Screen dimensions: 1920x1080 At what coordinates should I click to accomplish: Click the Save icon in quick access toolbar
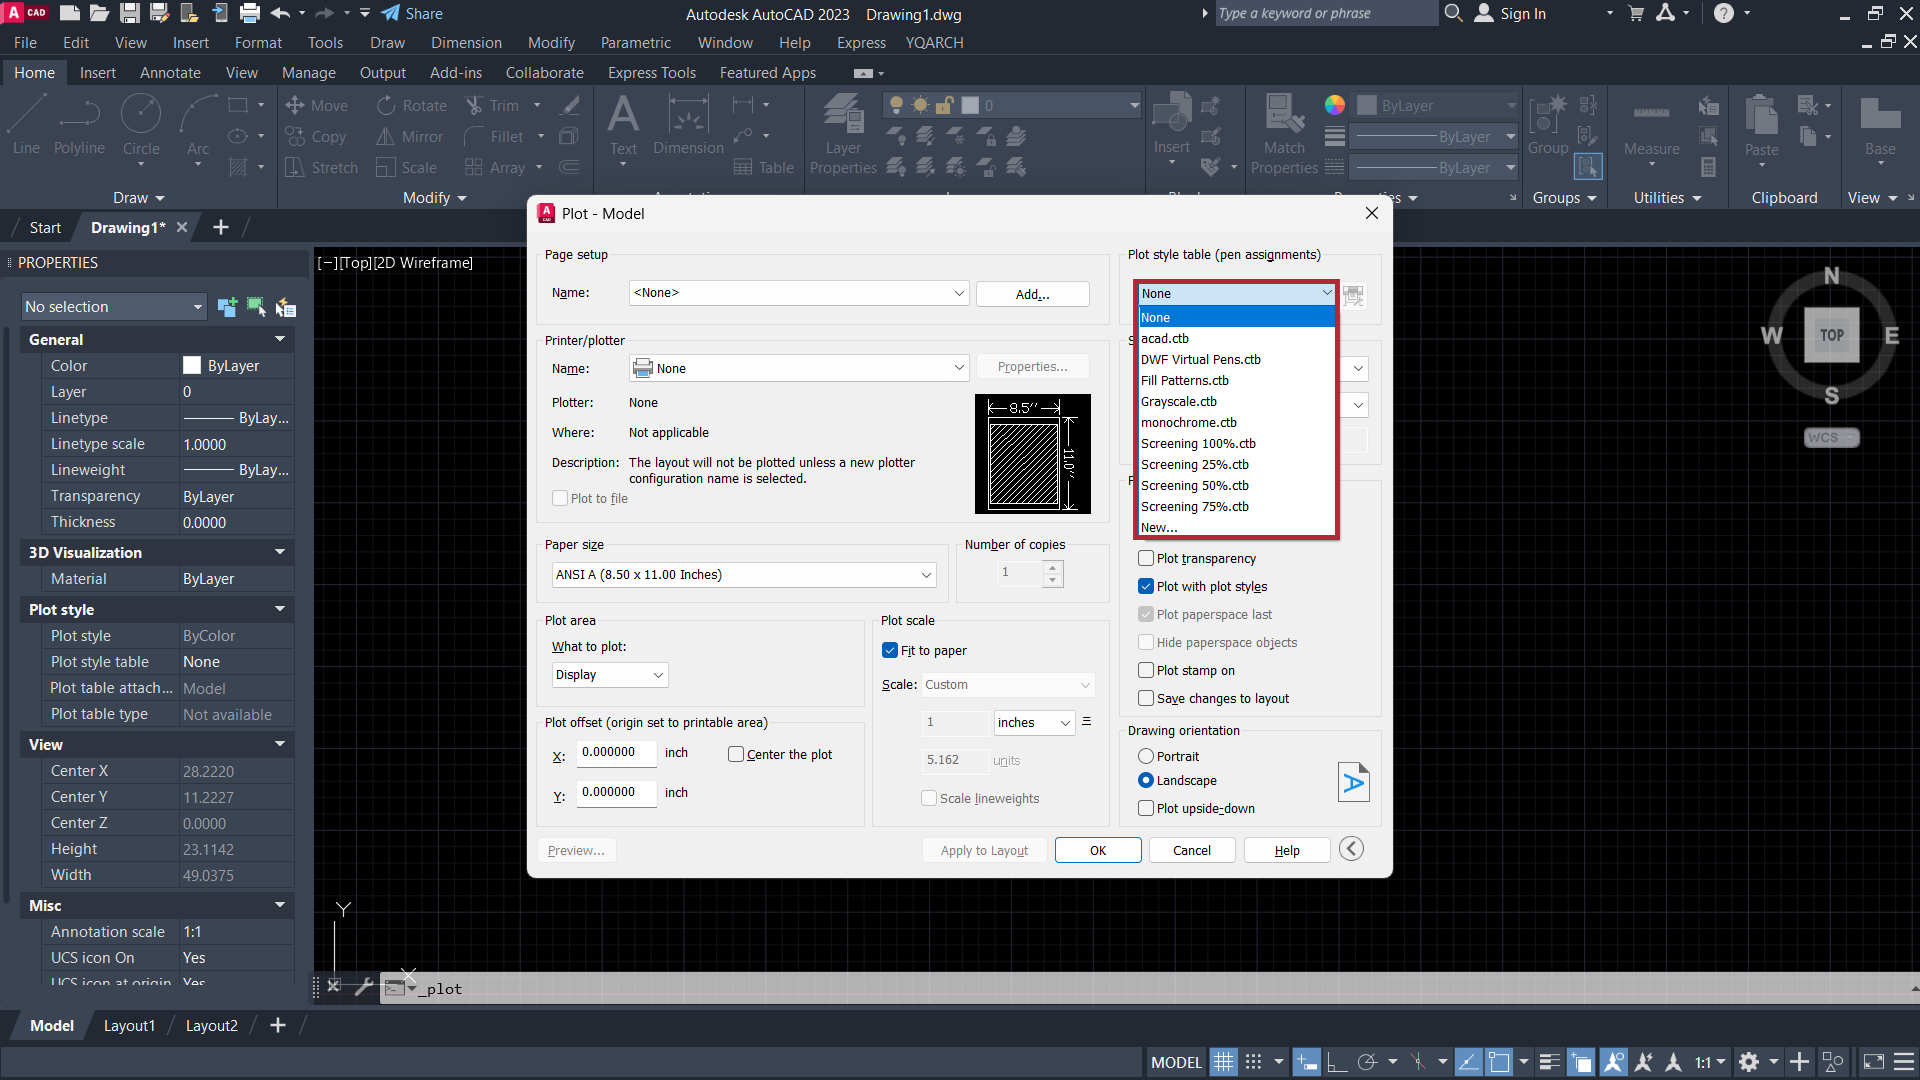129,13
